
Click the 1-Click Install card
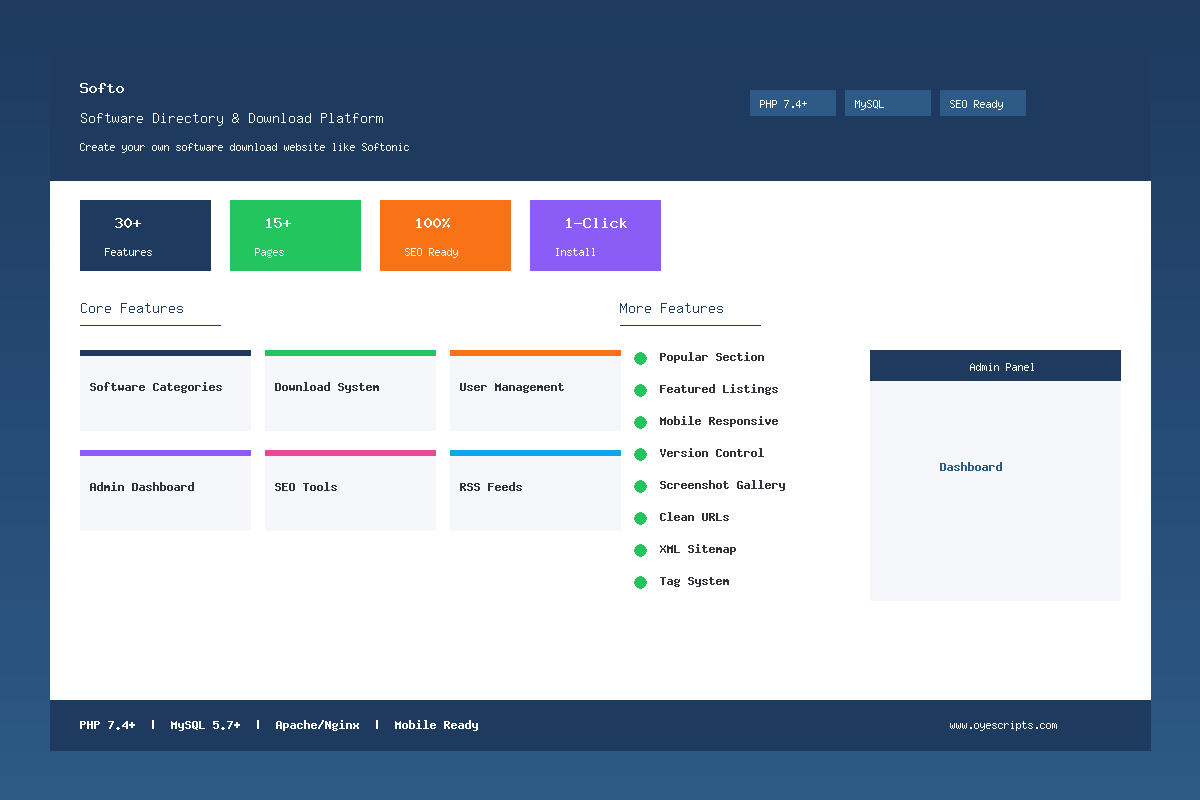pos(595,235)
